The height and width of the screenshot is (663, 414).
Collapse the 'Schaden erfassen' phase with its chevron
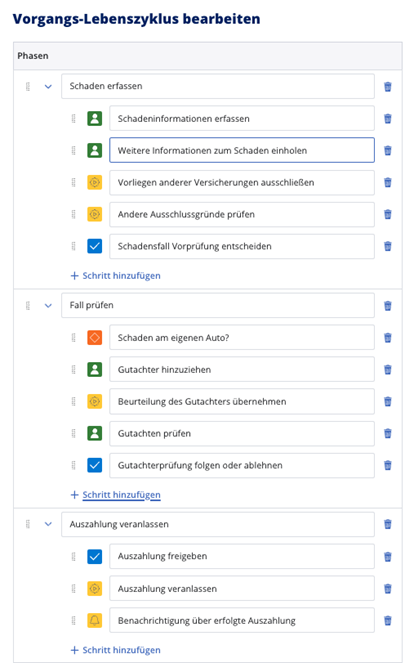point(48,87)
